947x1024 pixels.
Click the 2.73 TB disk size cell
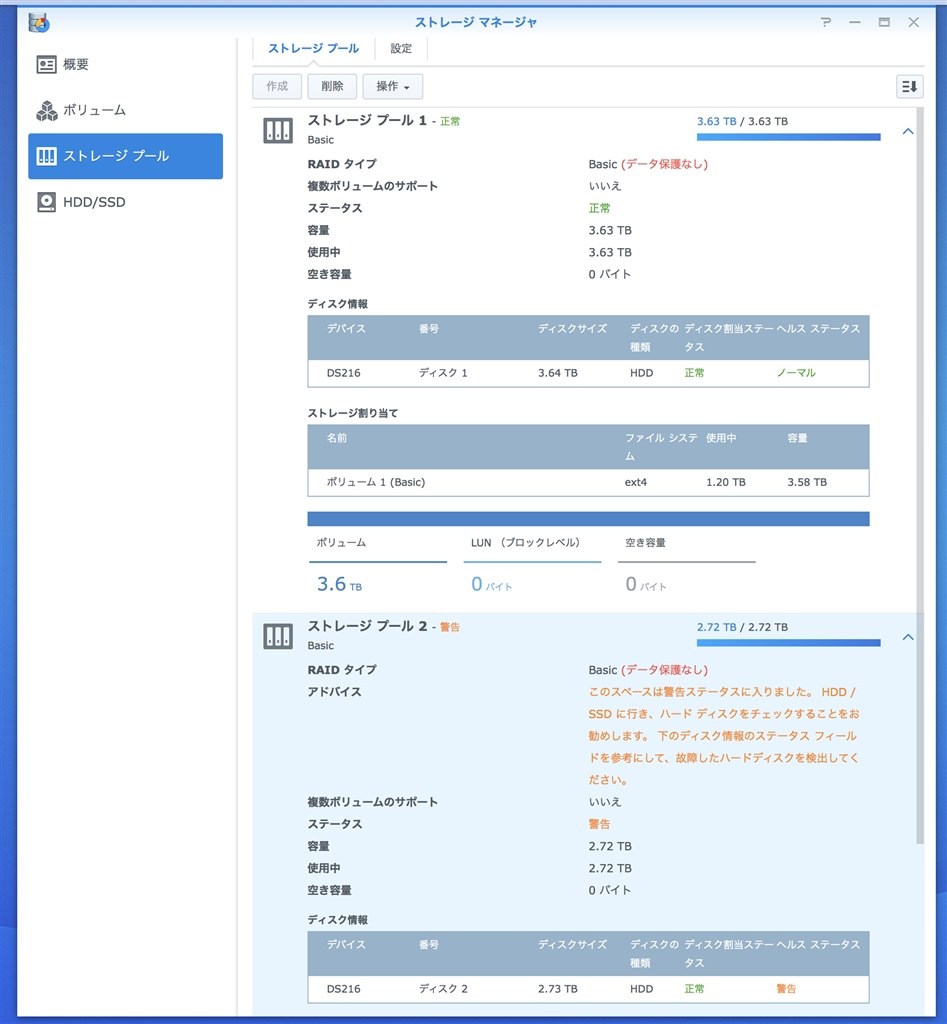(558, 989)
